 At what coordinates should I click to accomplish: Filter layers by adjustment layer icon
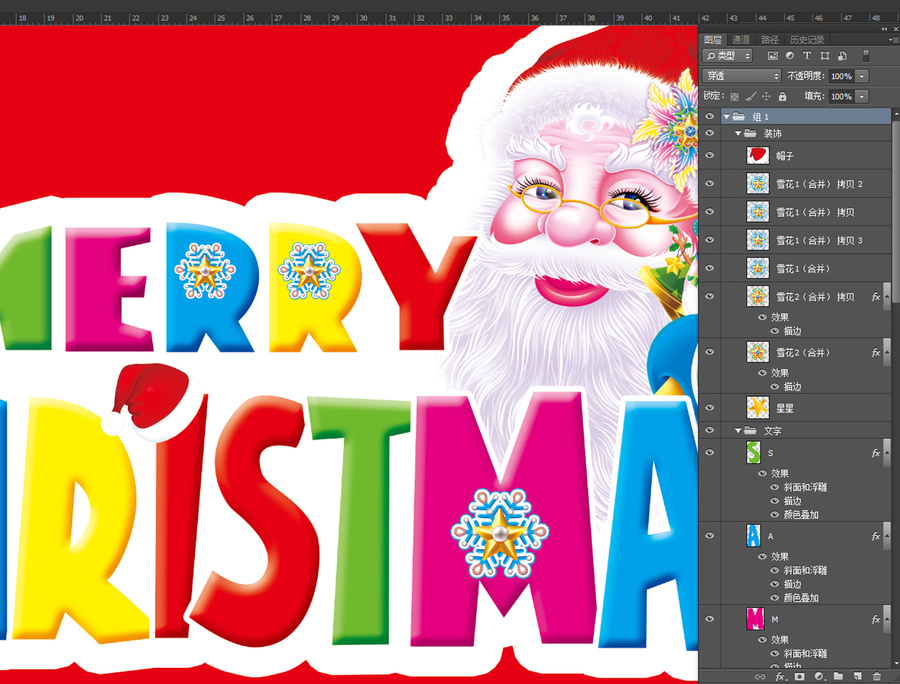tap(790, 56)
